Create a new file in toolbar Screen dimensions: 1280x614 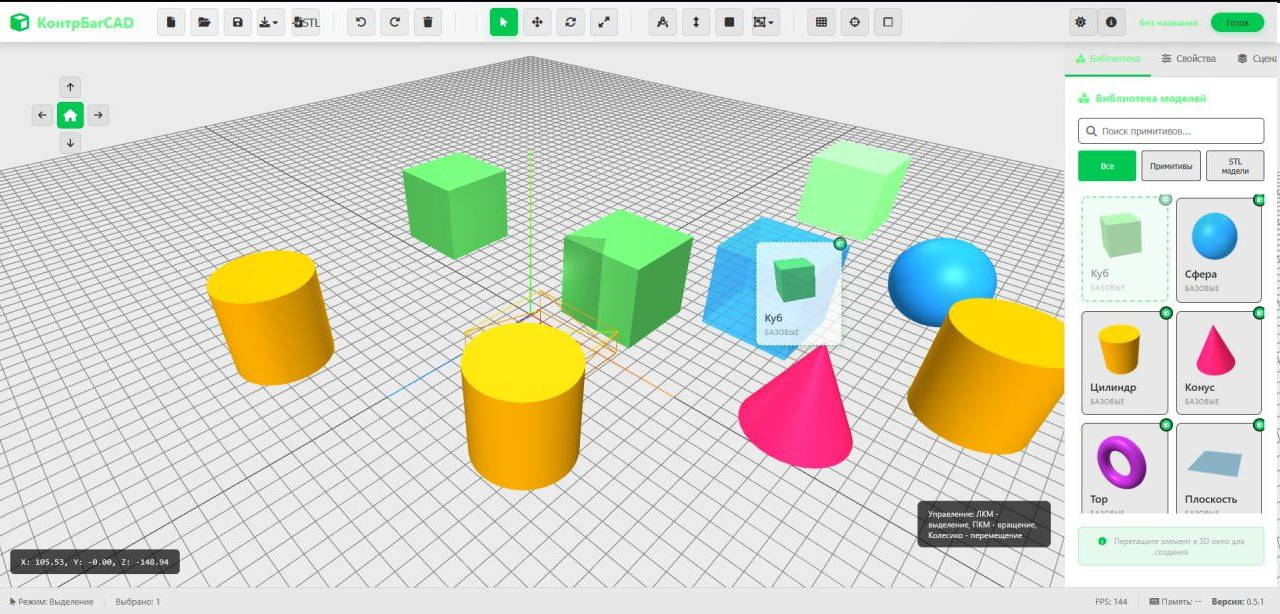coord(171,22)
